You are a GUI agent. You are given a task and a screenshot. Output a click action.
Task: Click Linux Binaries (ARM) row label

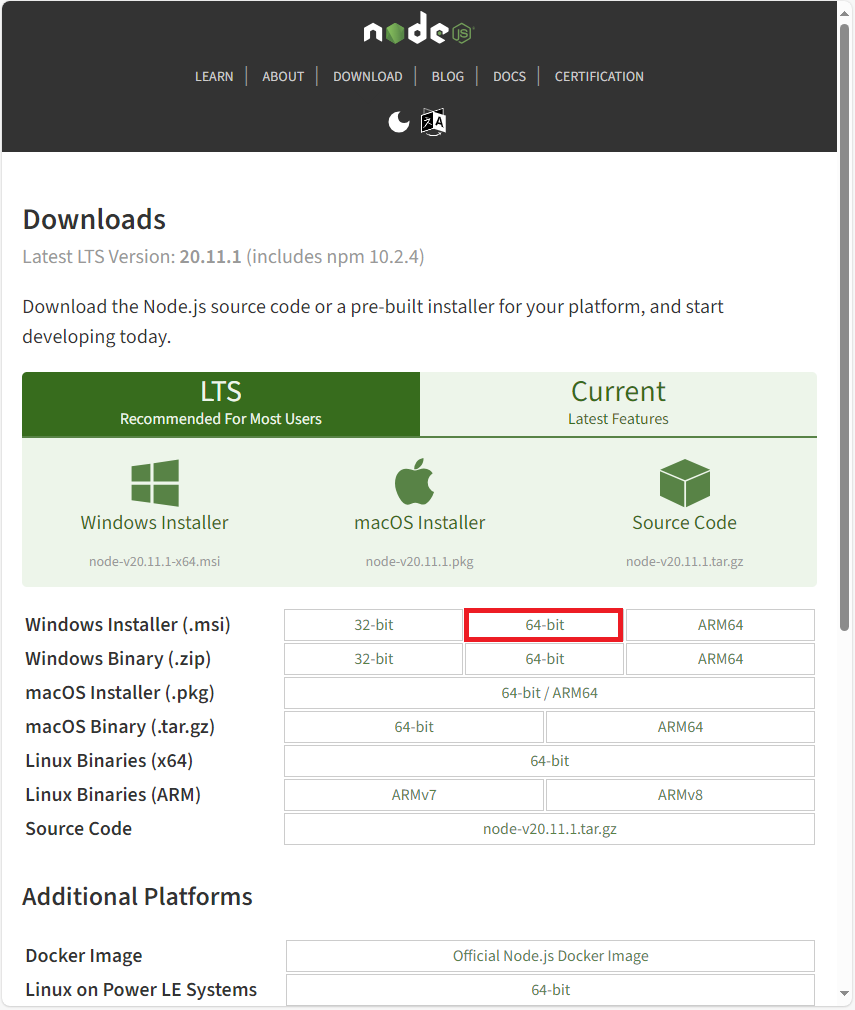point(113,795)
